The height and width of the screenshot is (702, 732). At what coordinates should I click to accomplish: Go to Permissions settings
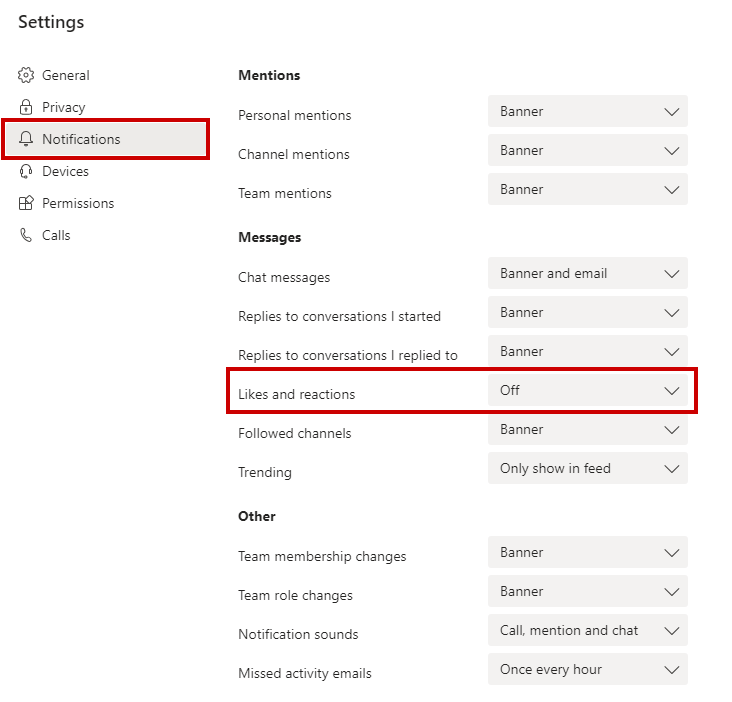pos(77,203)
